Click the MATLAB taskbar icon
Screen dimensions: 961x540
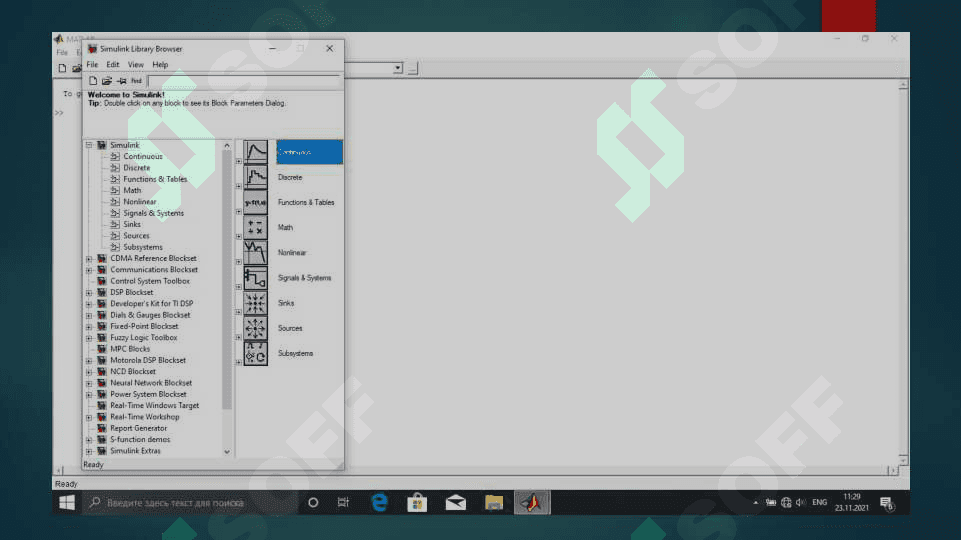[x=532, y=503]
